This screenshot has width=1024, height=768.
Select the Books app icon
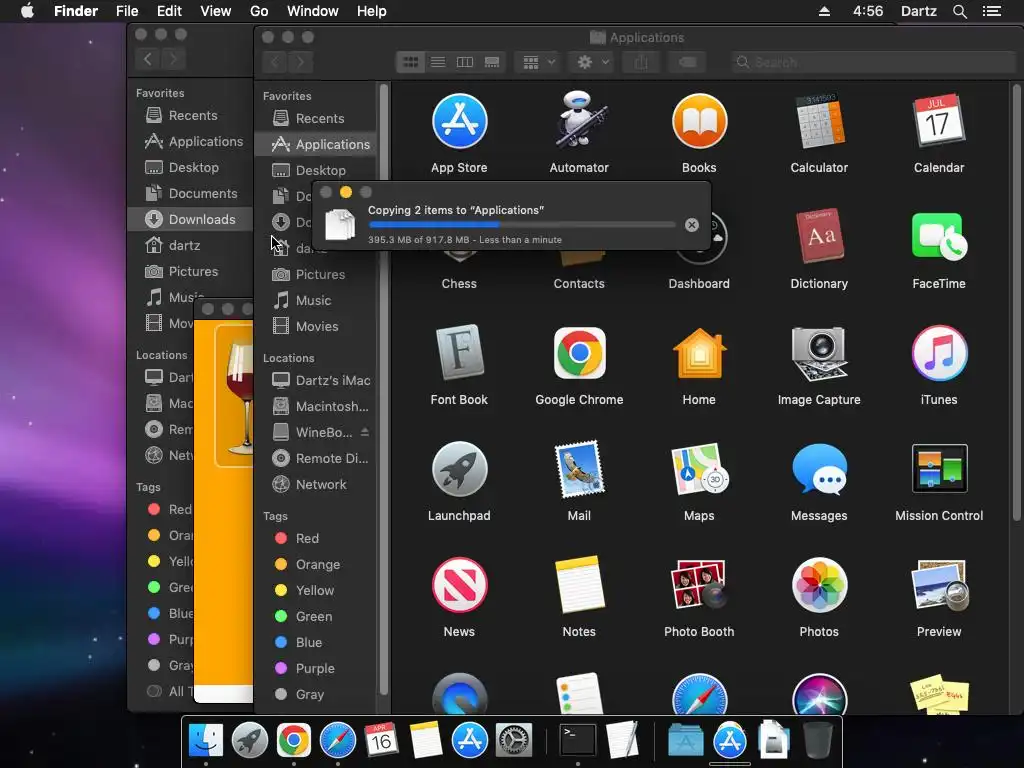click(x=699, y=121)
